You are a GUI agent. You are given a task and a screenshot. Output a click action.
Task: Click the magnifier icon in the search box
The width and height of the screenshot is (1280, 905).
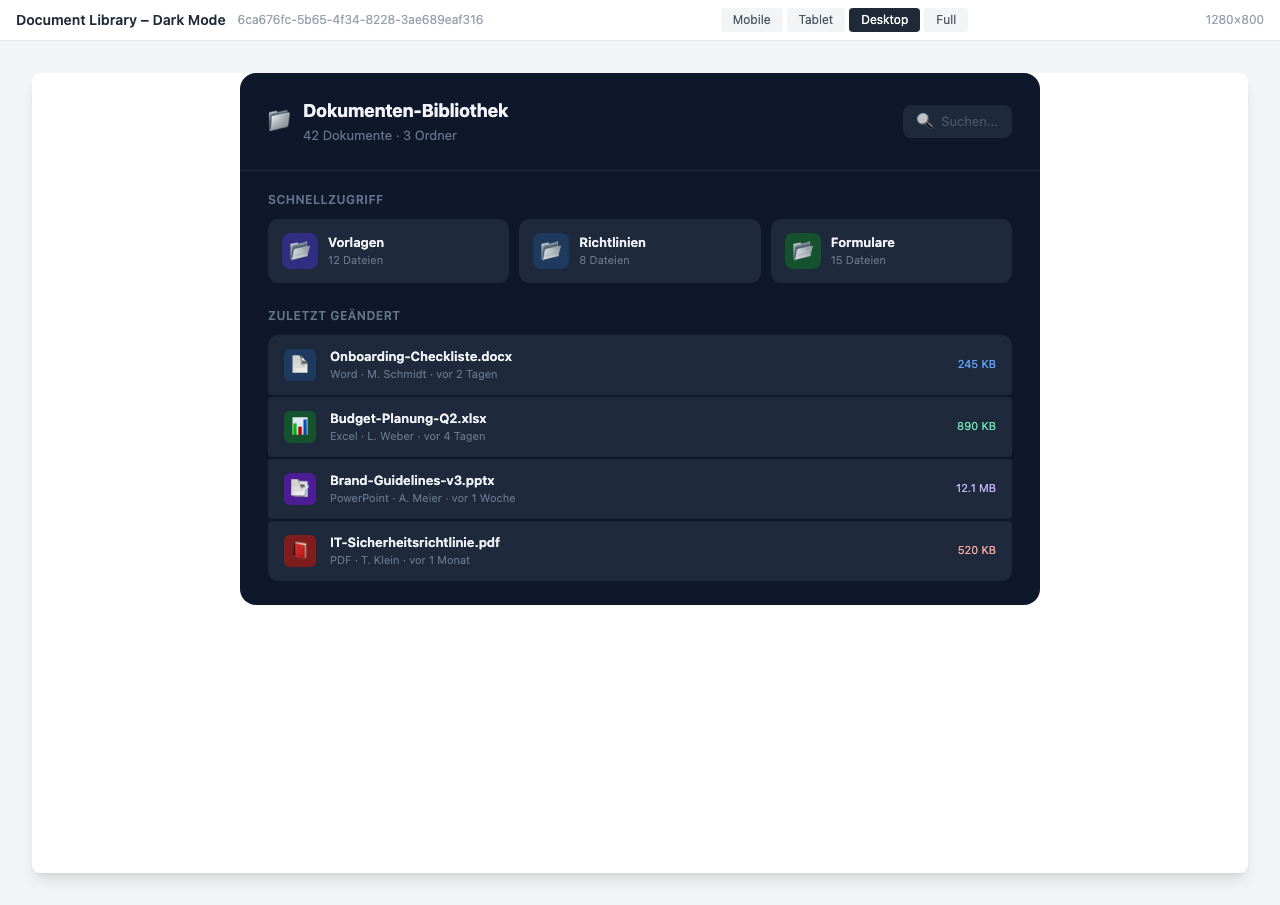click(924, 121)
